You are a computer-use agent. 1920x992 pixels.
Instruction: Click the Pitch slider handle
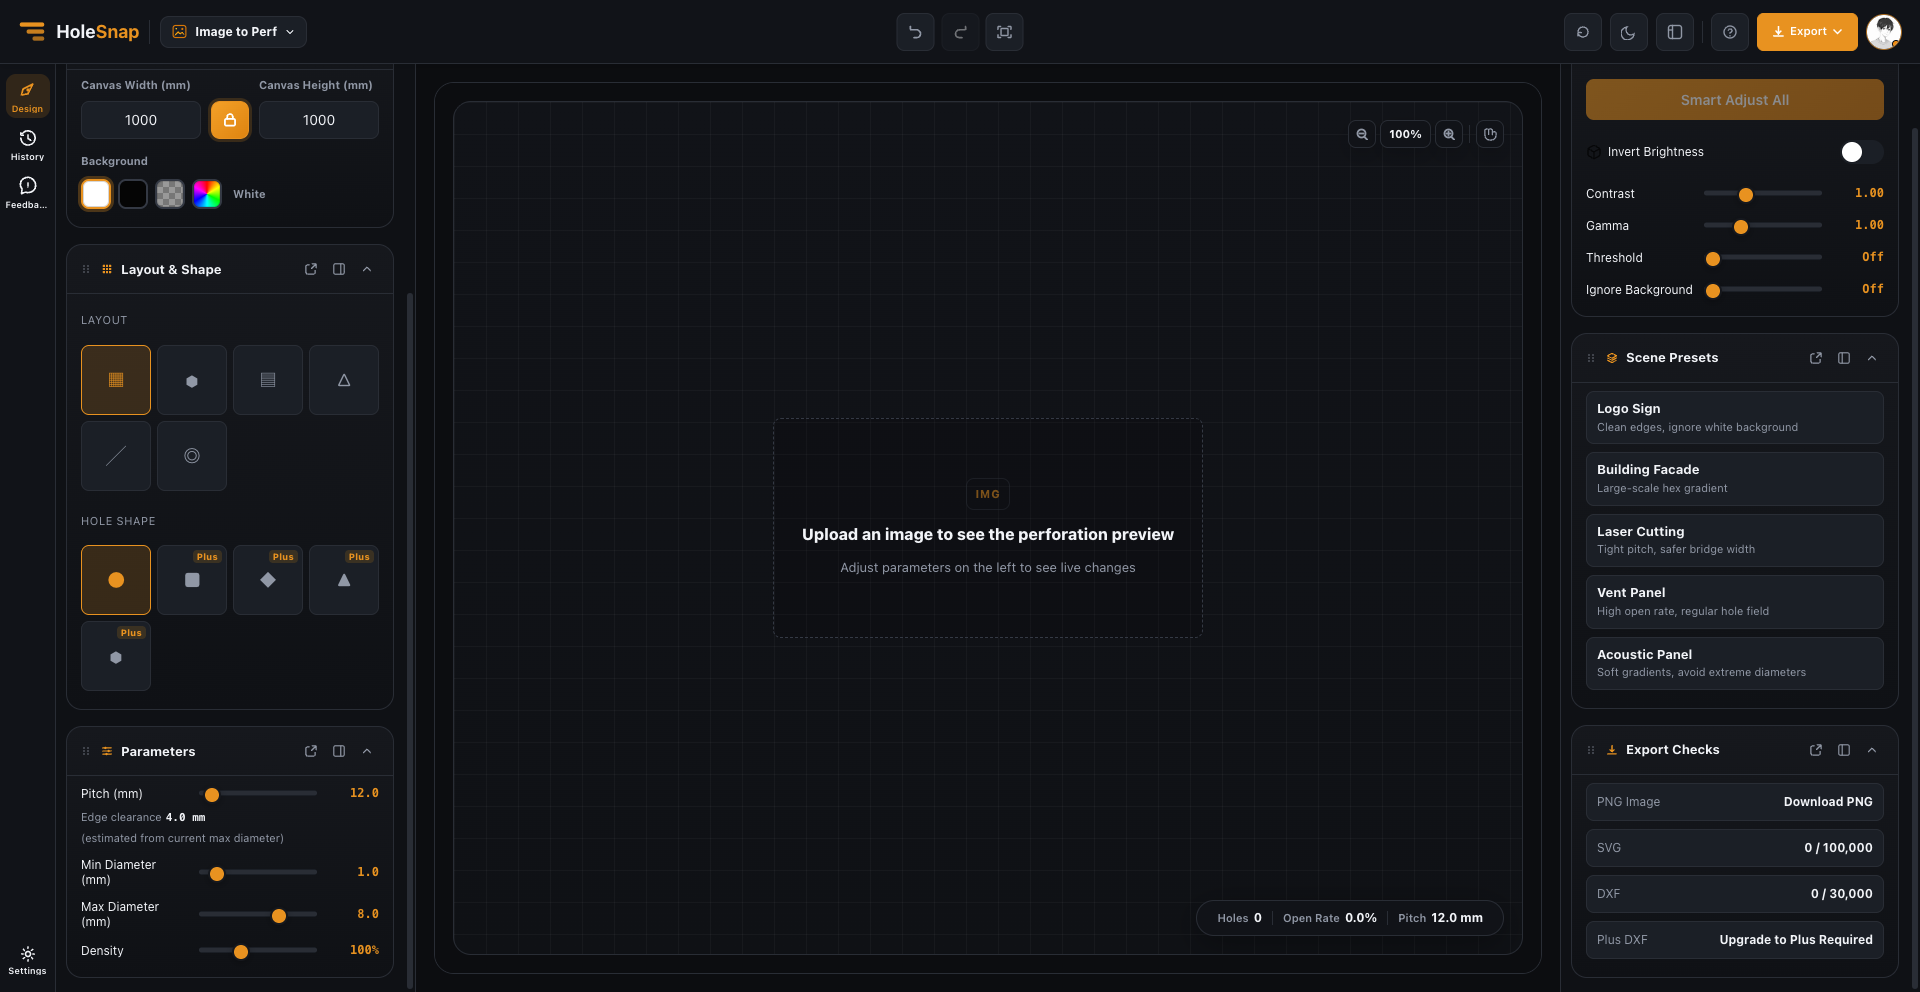[x=212, y=794]
